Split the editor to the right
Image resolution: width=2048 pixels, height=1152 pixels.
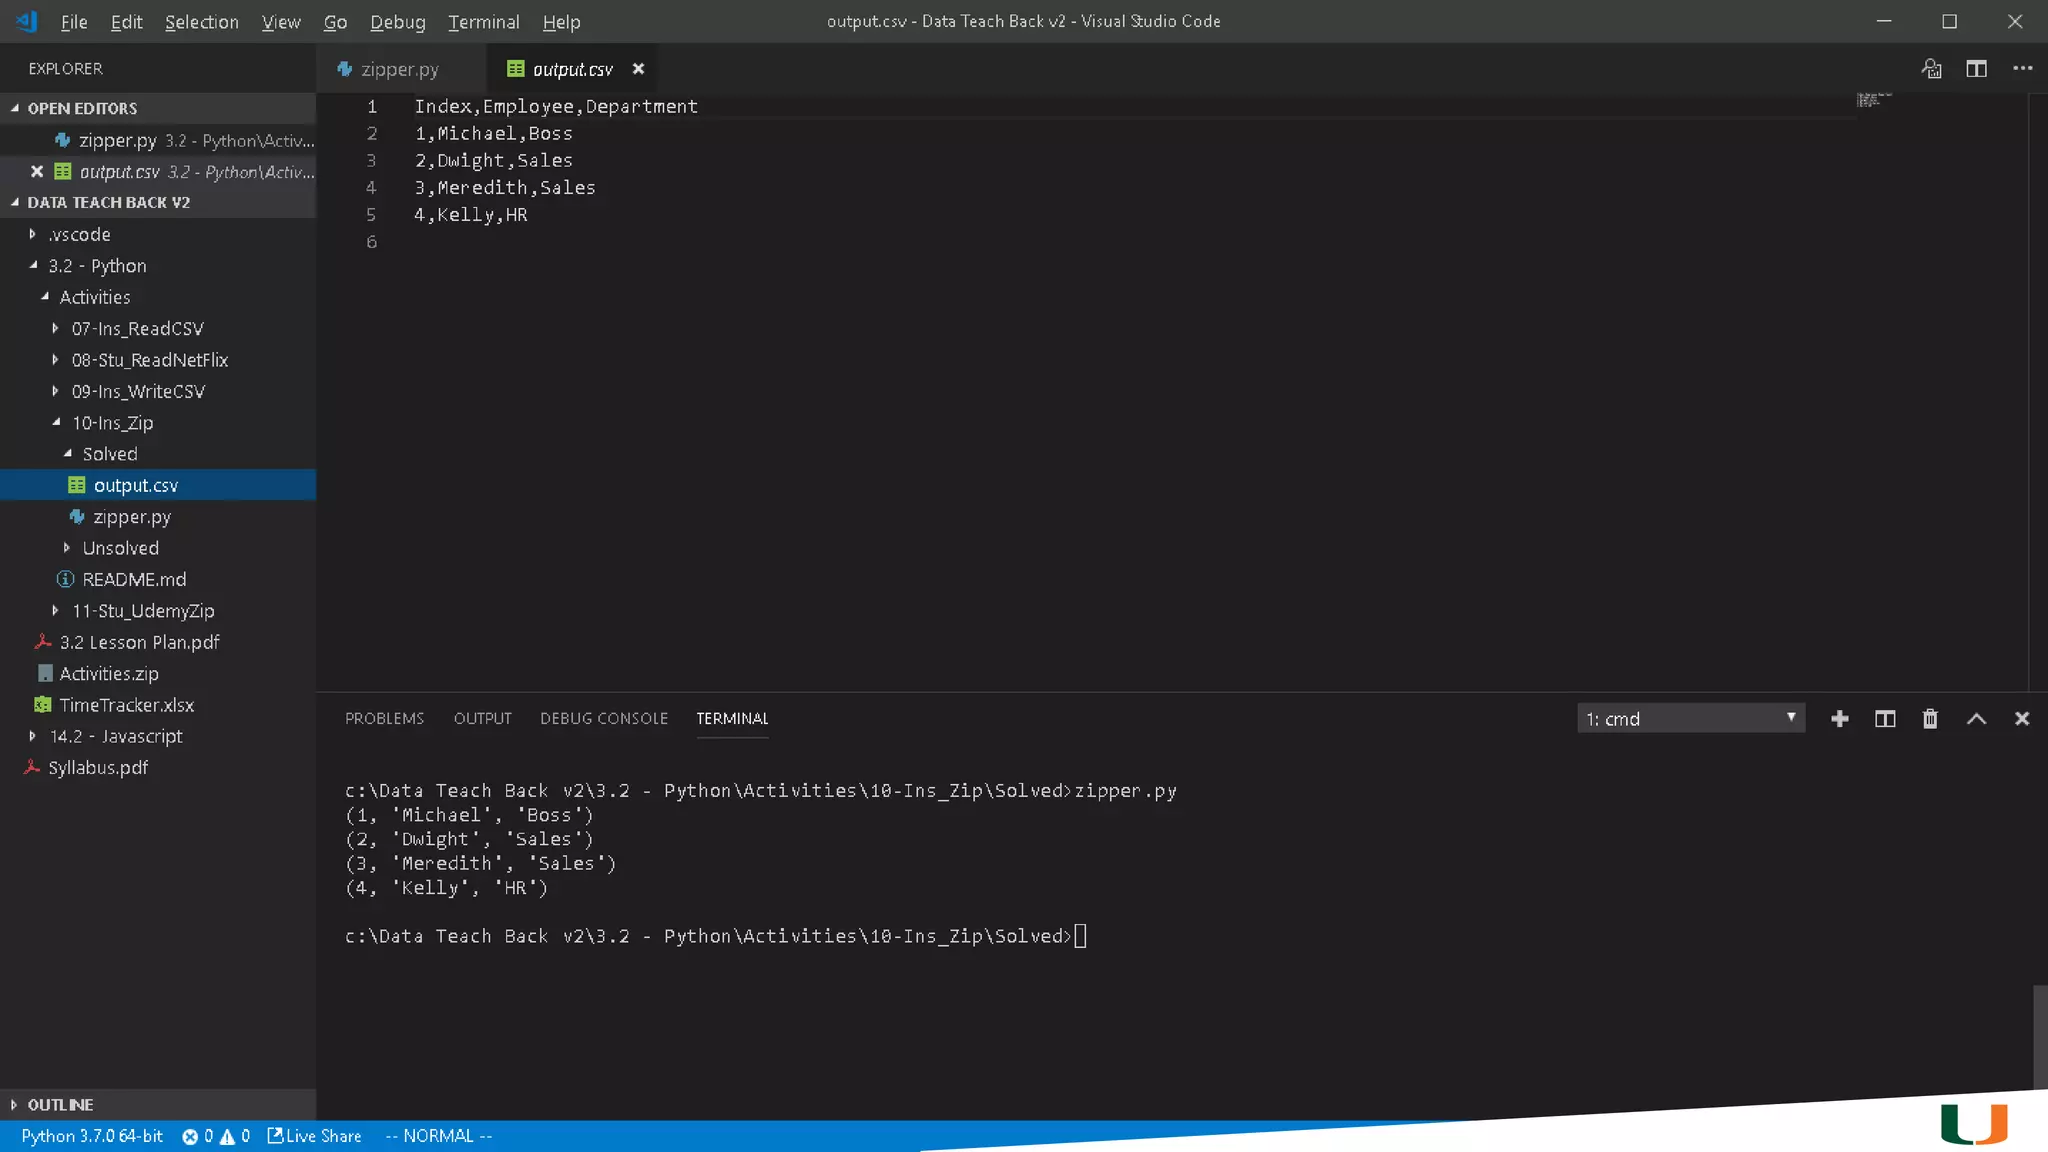(x=1976, y=69)
